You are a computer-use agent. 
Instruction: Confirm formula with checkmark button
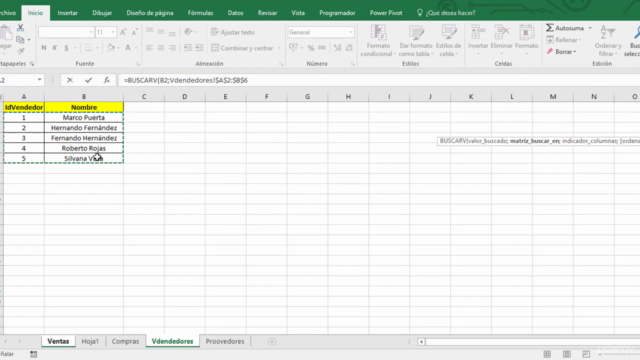88,80
